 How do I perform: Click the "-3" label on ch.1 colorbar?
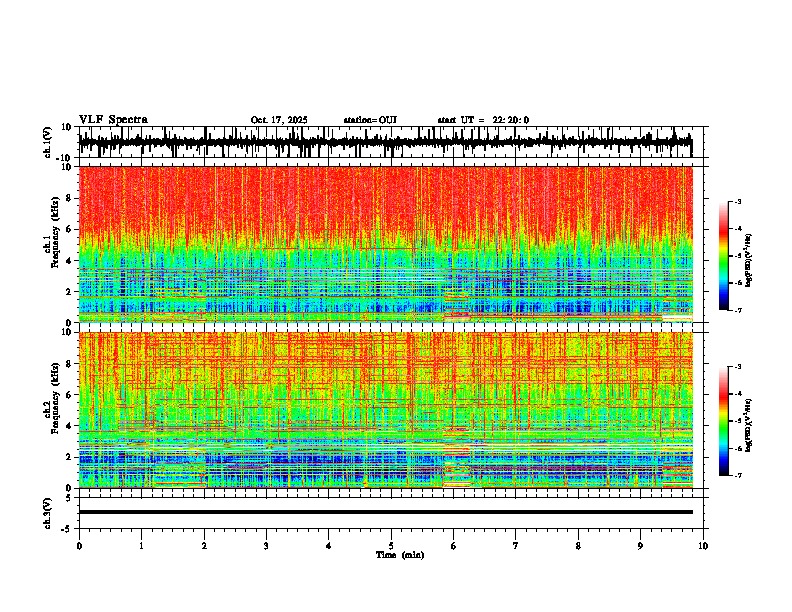pyautogui.click(x=737, y=201)
